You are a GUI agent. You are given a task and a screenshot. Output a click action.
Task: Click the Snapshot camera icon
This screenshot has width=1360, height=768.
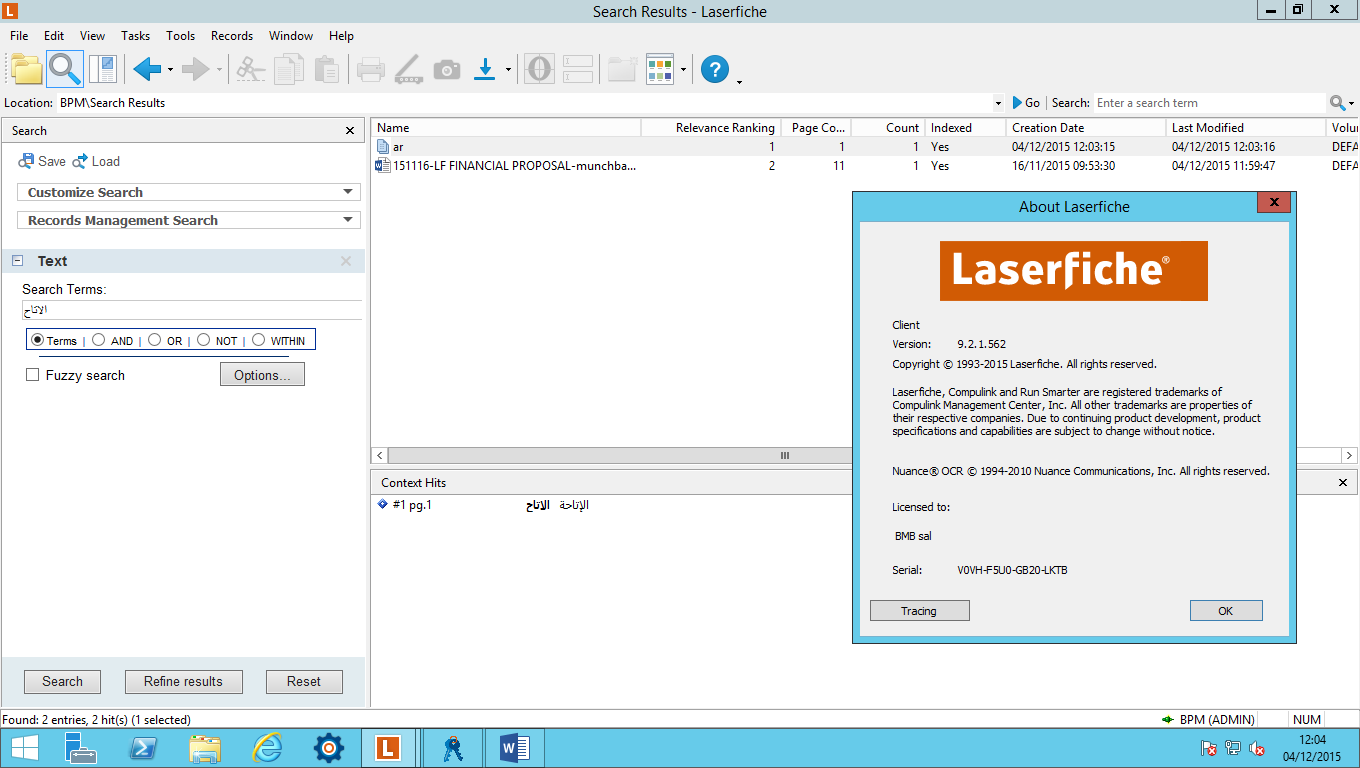[446, 69]
